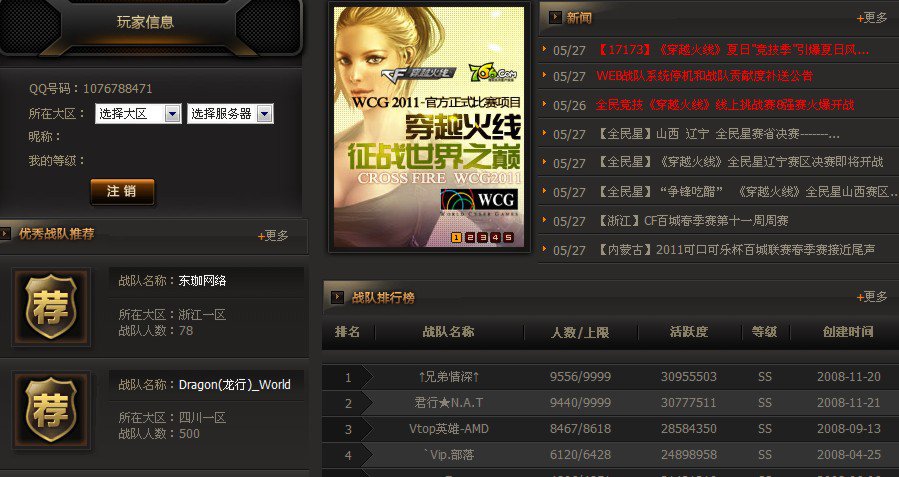Click +更多 in the 新闻 section

coord(872,18)
